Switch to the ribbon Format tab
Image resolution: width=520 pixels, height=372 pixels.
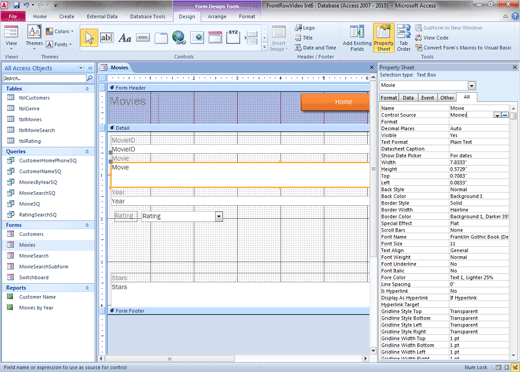point(247,16)
